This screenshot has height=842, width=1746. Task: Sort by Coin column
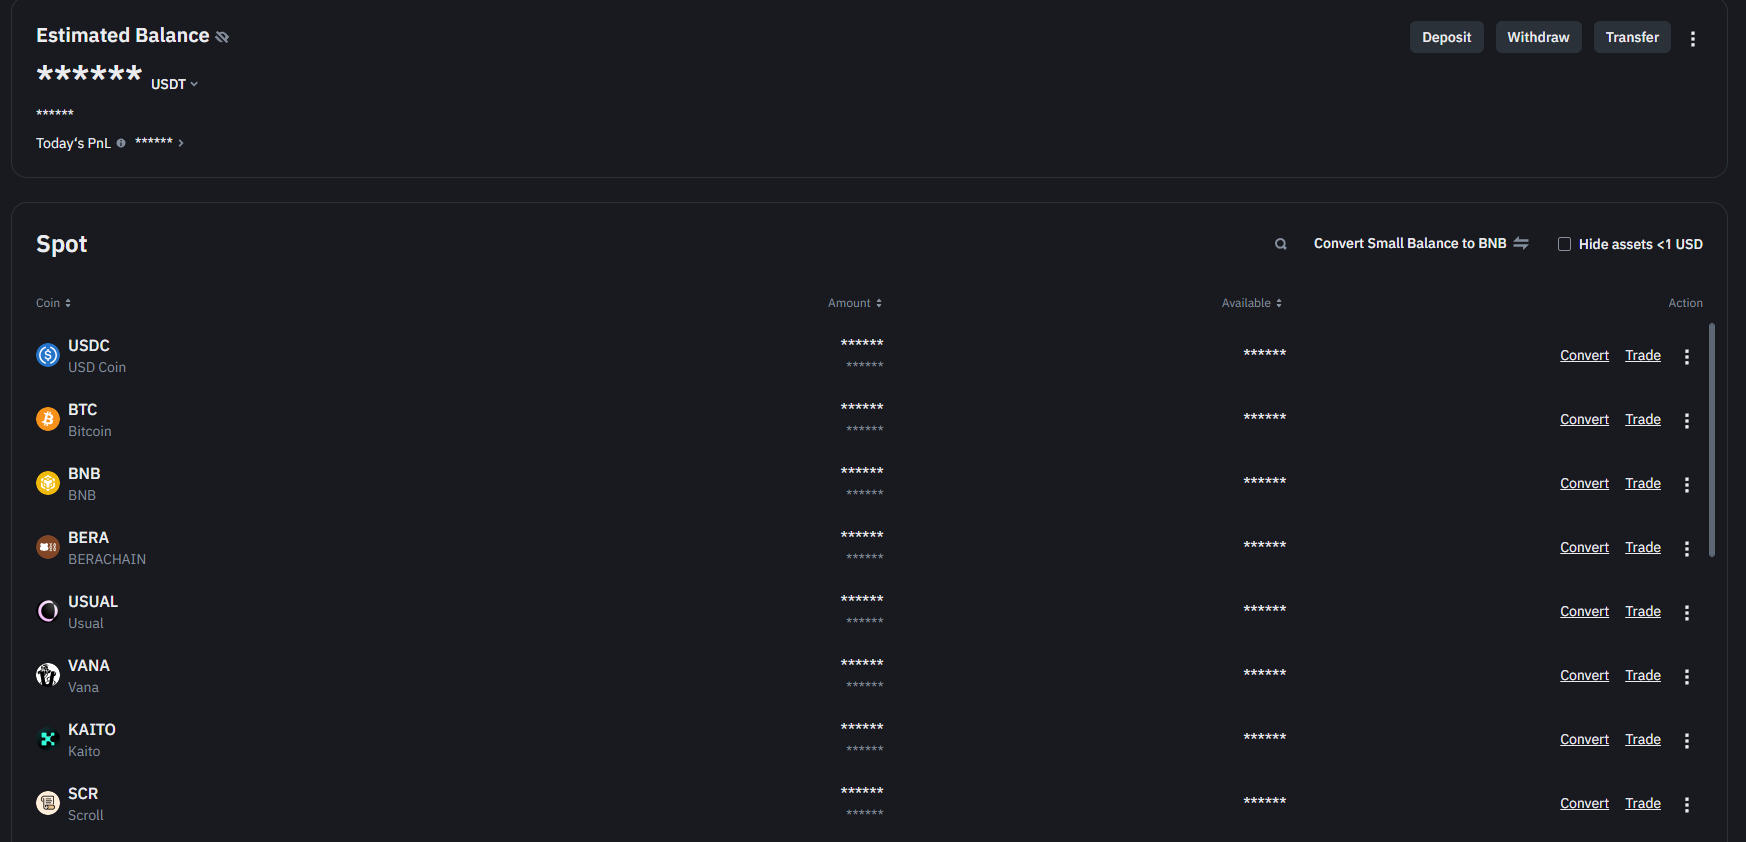coord(53,303)
